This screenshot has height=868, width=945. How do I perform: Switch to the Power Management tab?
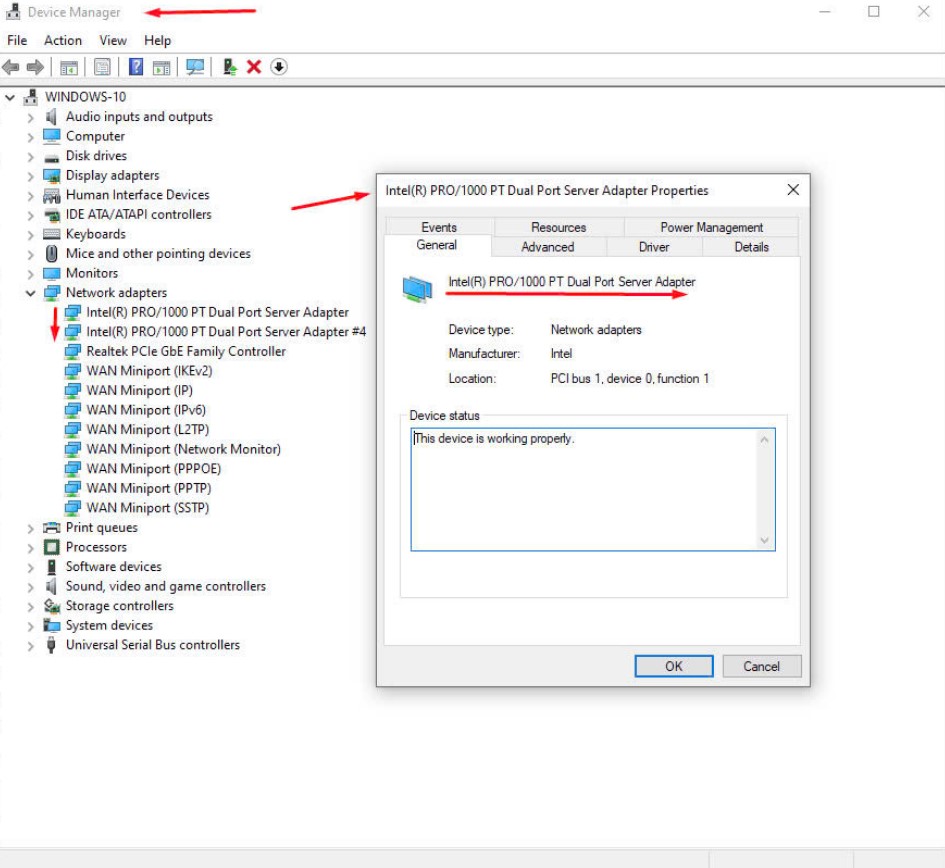coord(711,227)
